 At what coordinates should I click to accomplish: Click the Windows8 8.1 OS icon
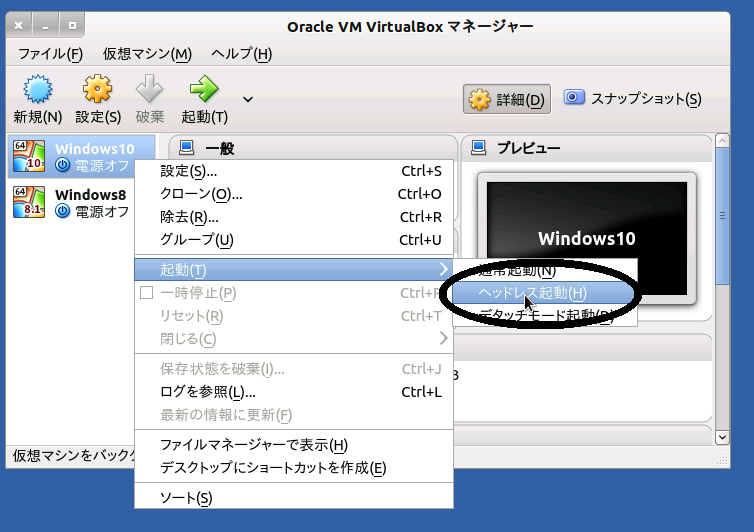(x=29, y=202)
